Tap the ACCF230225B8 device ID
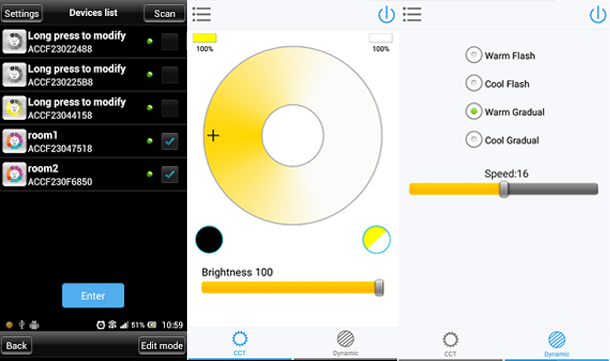610x361 pixels. click(x=60, y=82)
